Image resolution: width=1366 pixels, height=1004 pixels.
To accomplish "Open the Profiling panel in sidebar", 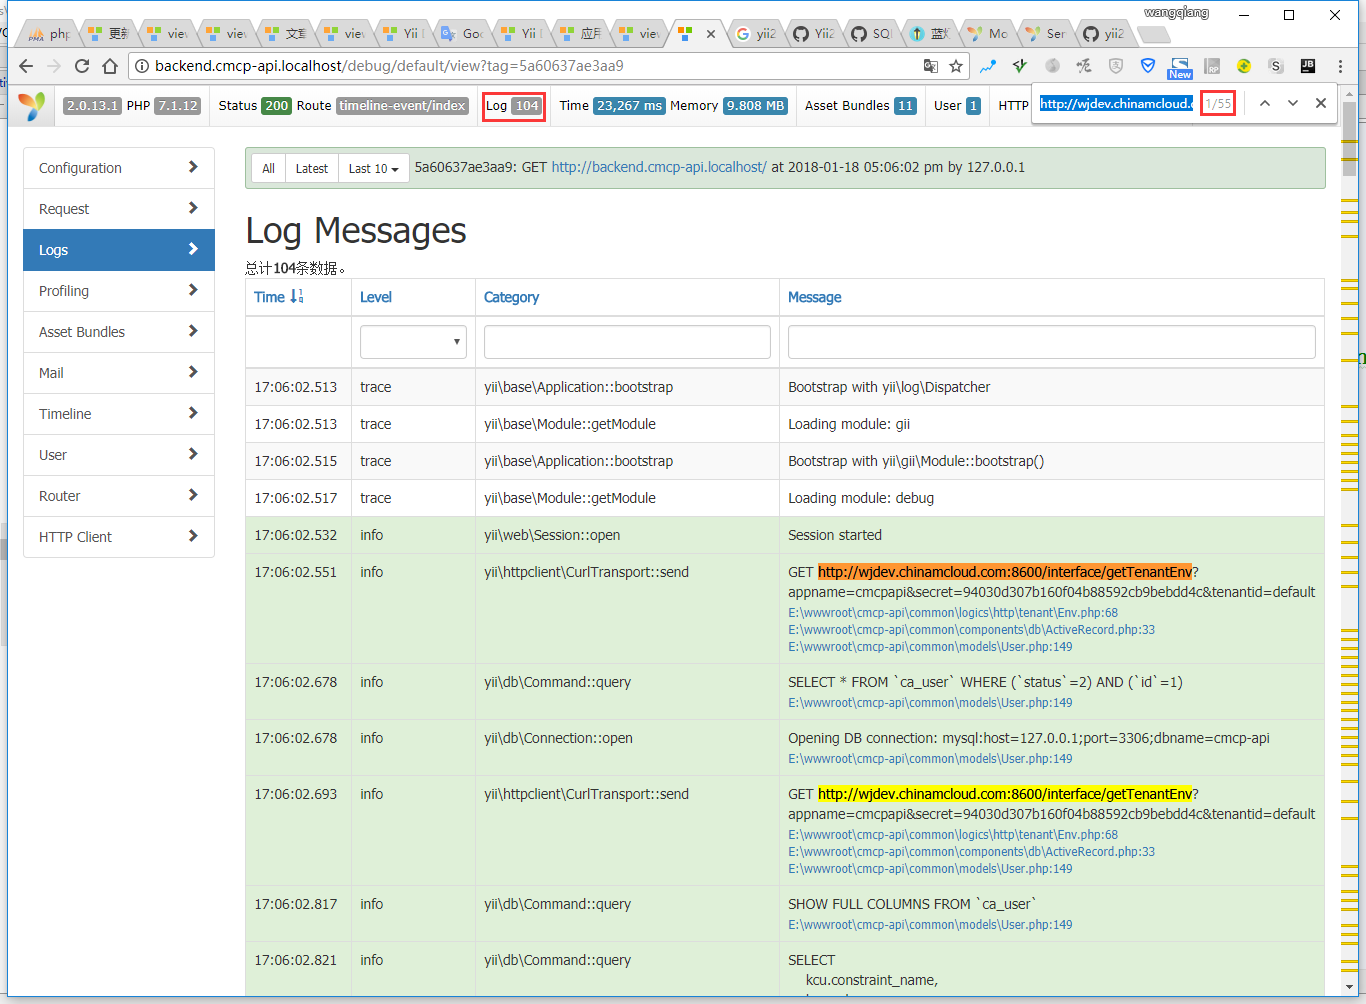I will click(x=118, y=291).
